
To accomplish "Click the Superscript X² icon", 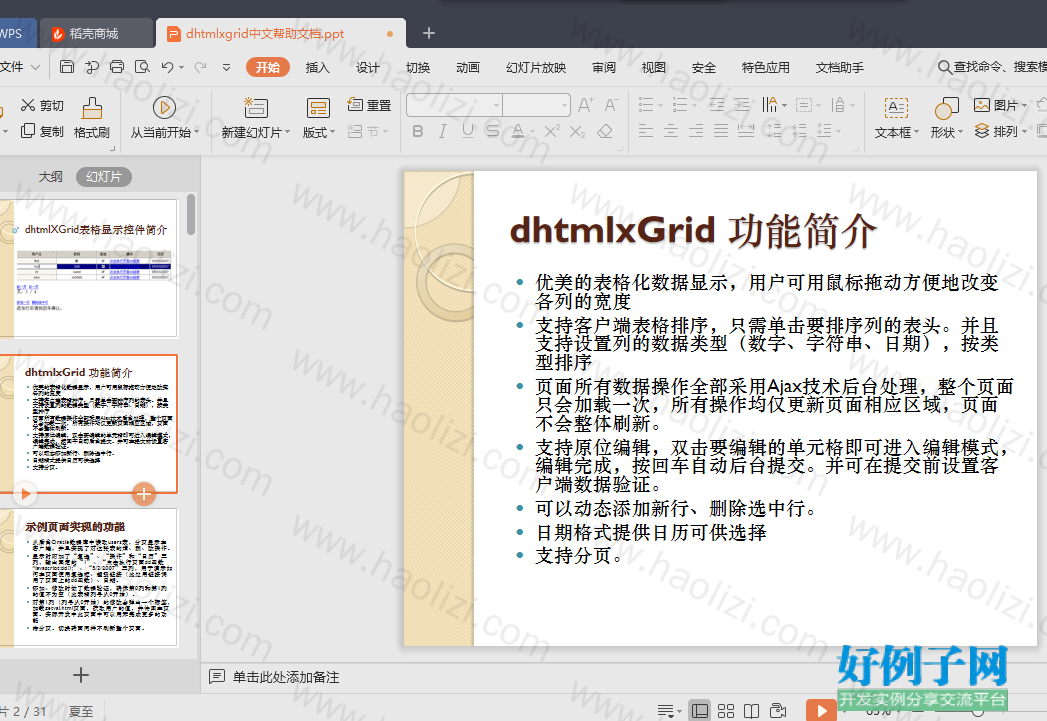I will [x=552, y=132].
